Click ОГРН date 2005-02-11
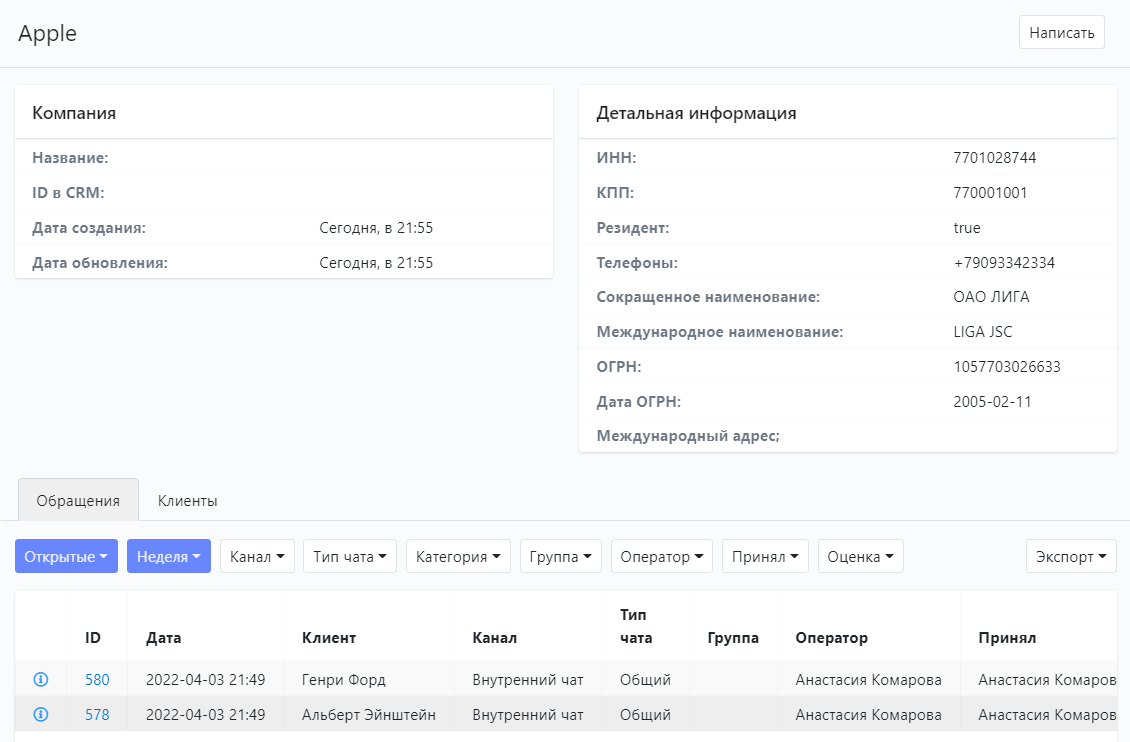The height and width of the screenshot is (742, 1130). [x=992, y=401]
